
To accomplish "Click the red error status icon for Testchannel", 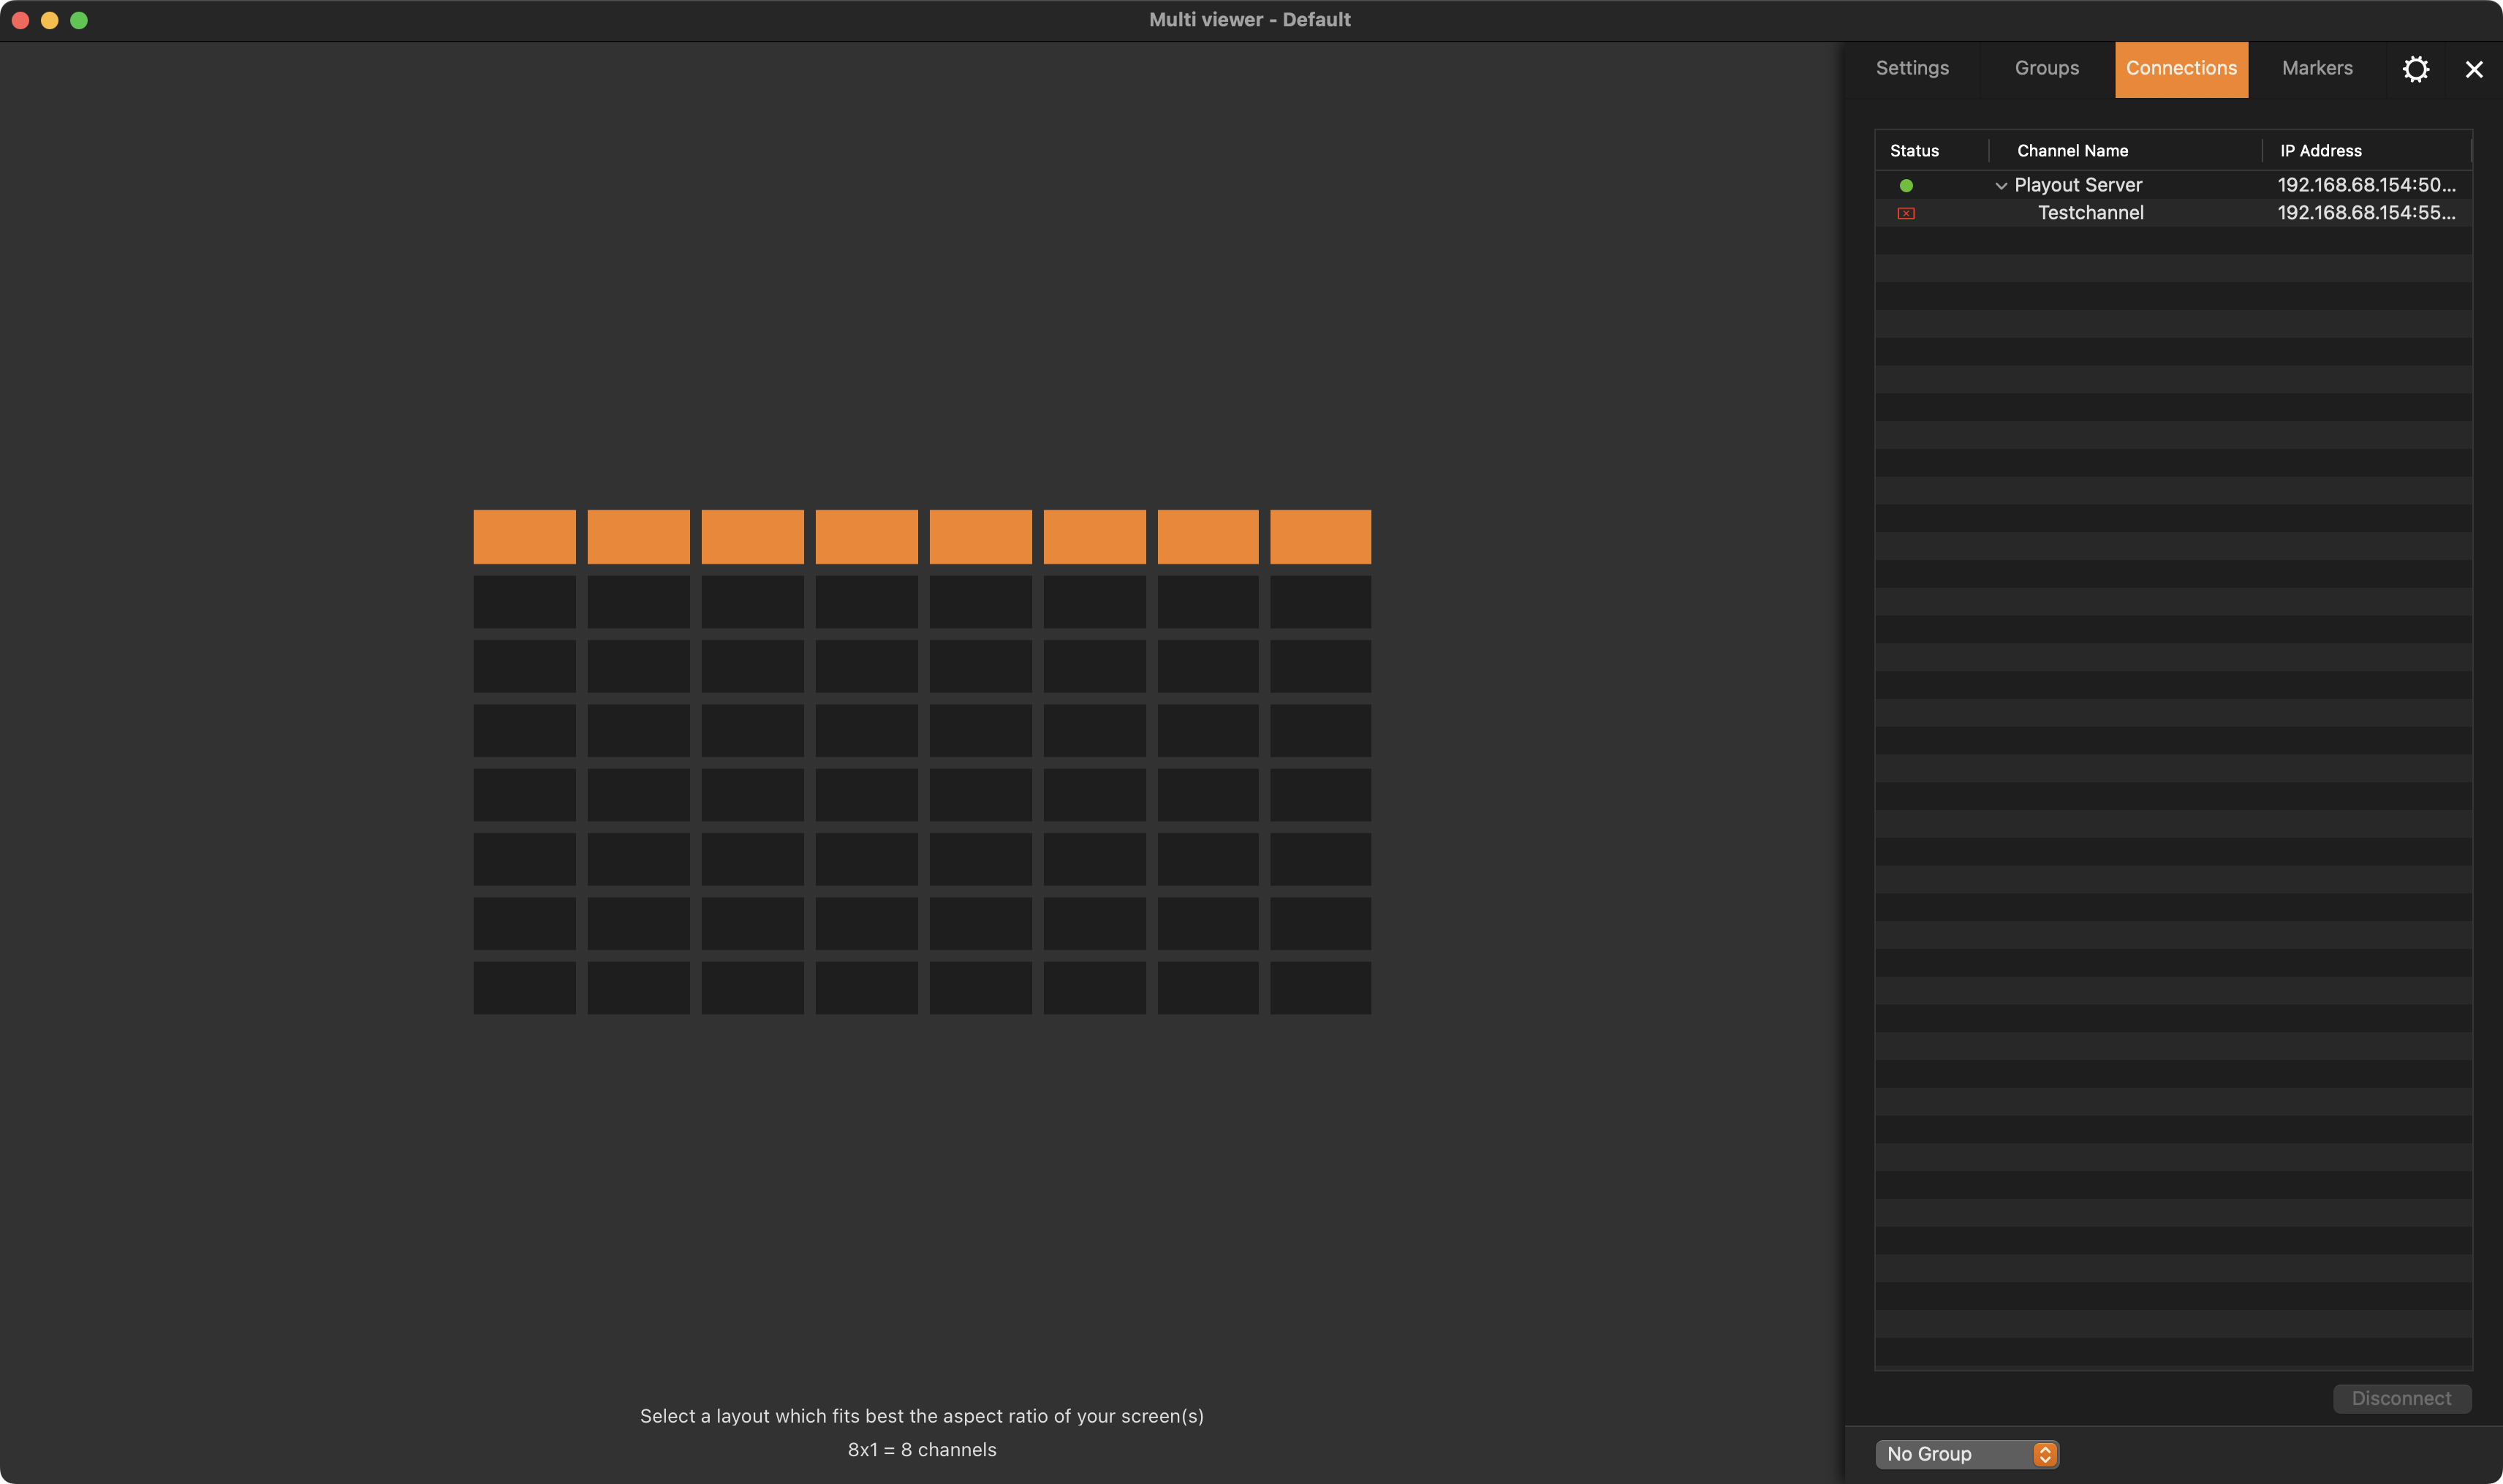I will [x=1906, y=213].
